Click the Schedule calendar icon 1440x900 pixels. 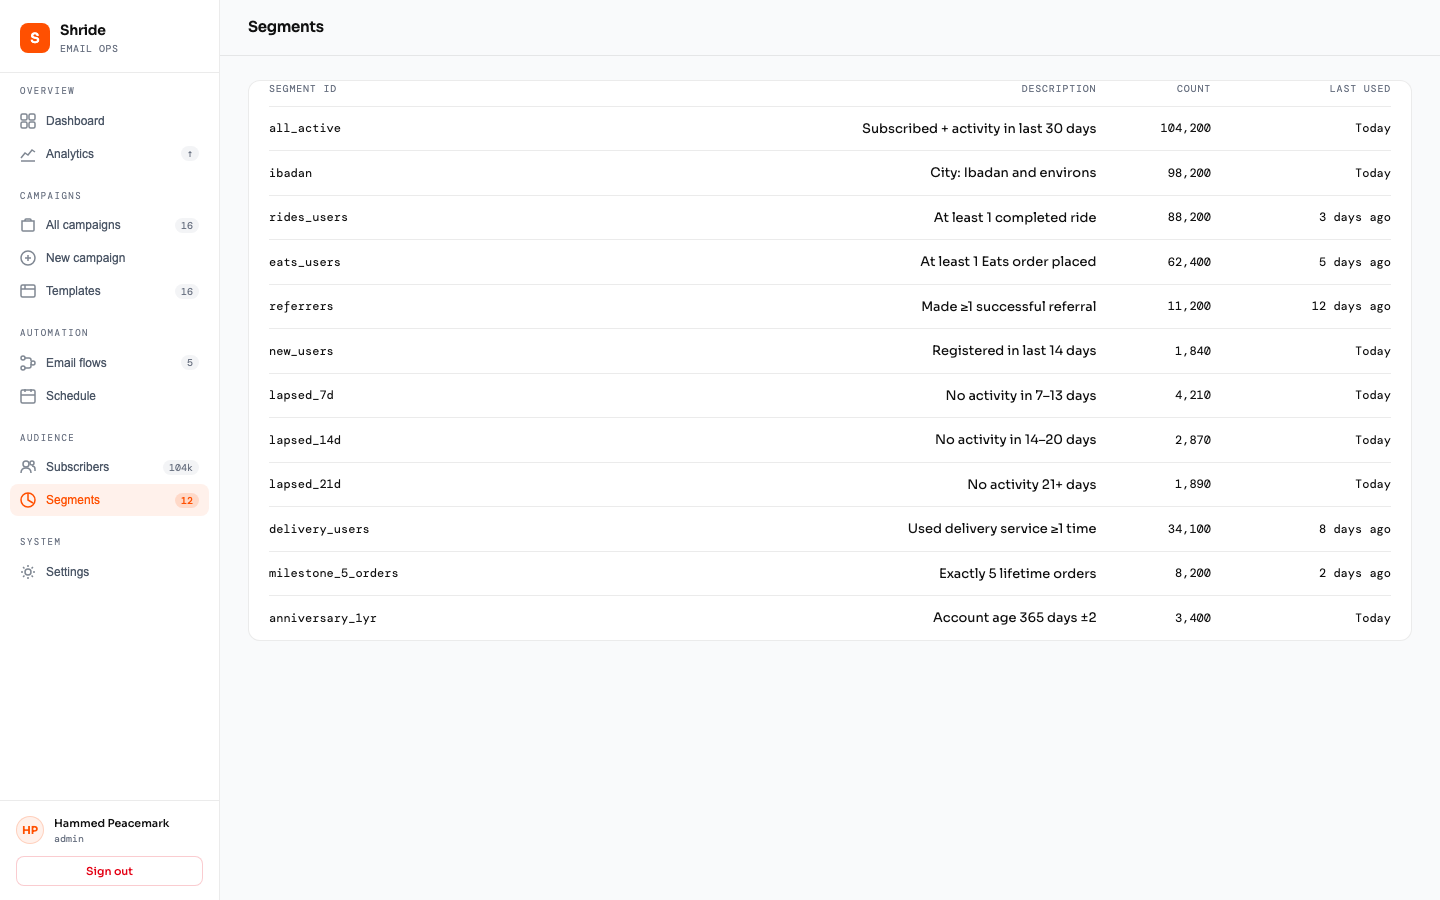28,396
